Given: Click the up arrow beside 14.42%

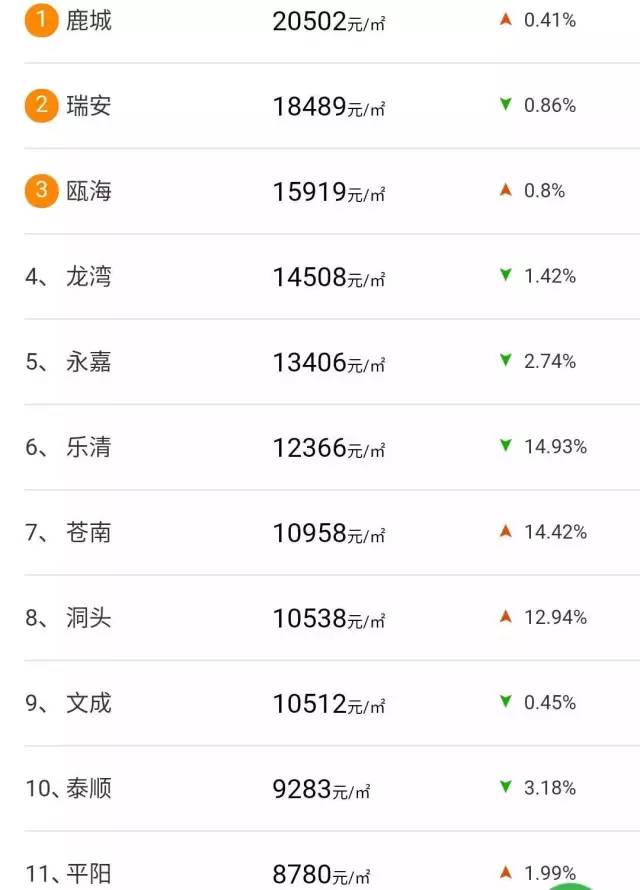Looking at the screenshot, I should pos(506,531).
